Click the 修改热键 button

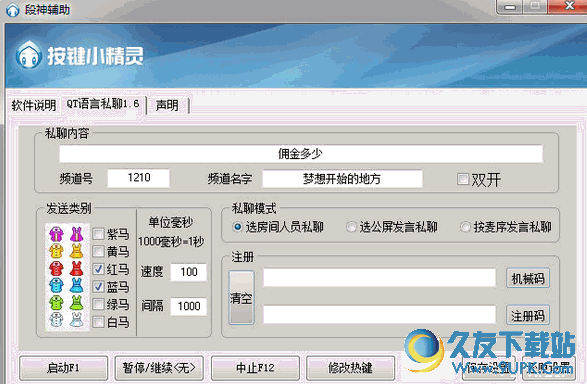tap(350, 368)
